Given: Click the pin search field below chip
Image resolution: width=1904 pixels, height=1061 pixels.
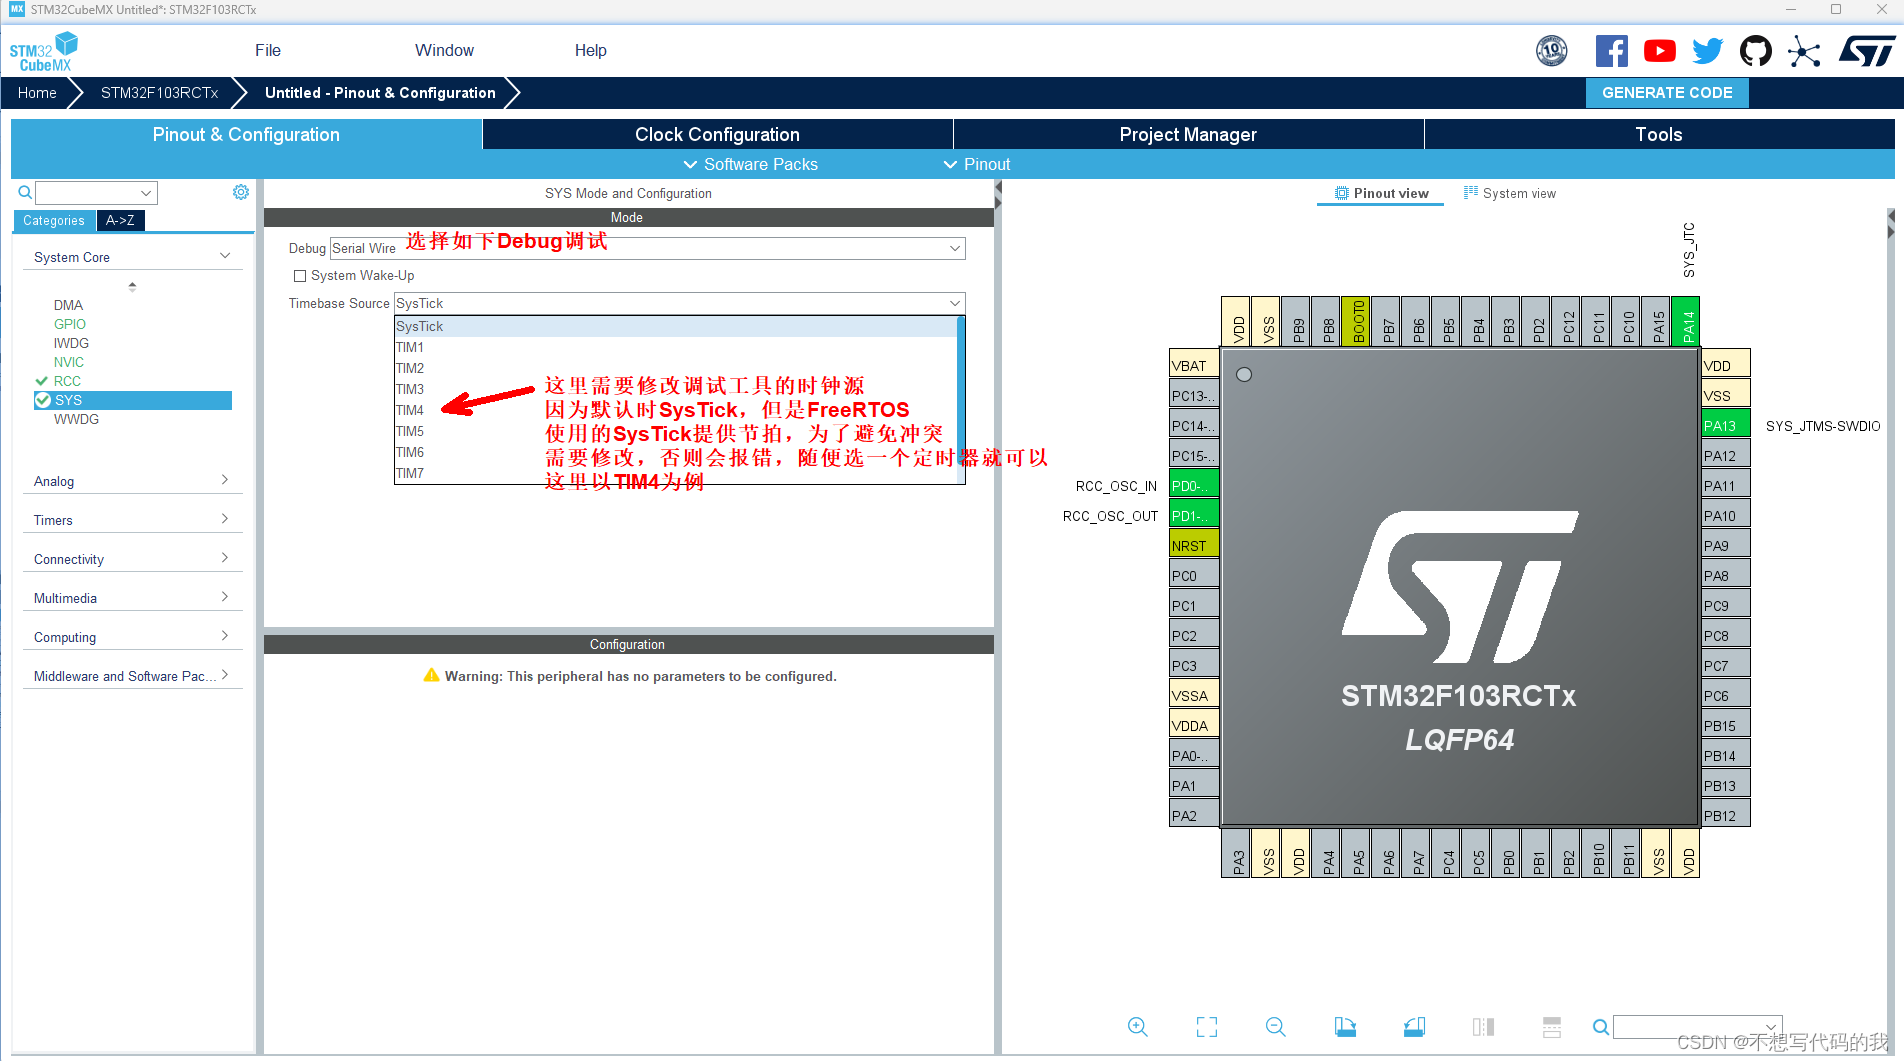Looking at the screenshot, I should point(1698,1027).
